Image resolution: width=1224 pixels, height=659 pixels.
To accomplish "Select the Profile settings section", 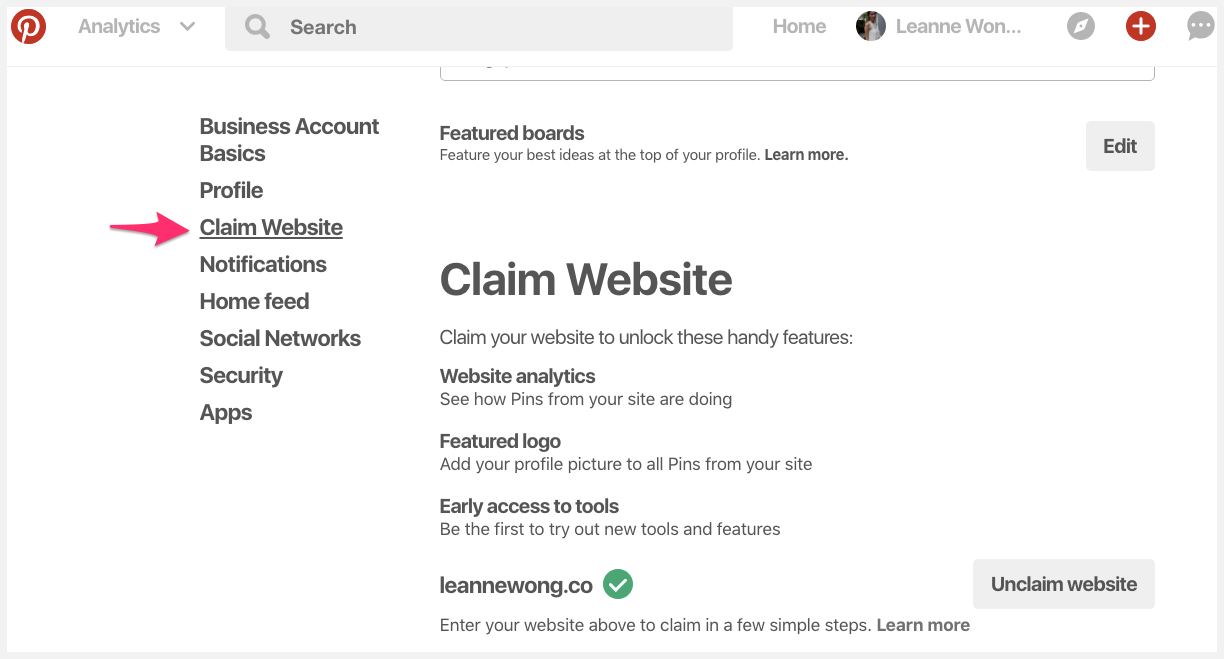I will tap(231, 190).
